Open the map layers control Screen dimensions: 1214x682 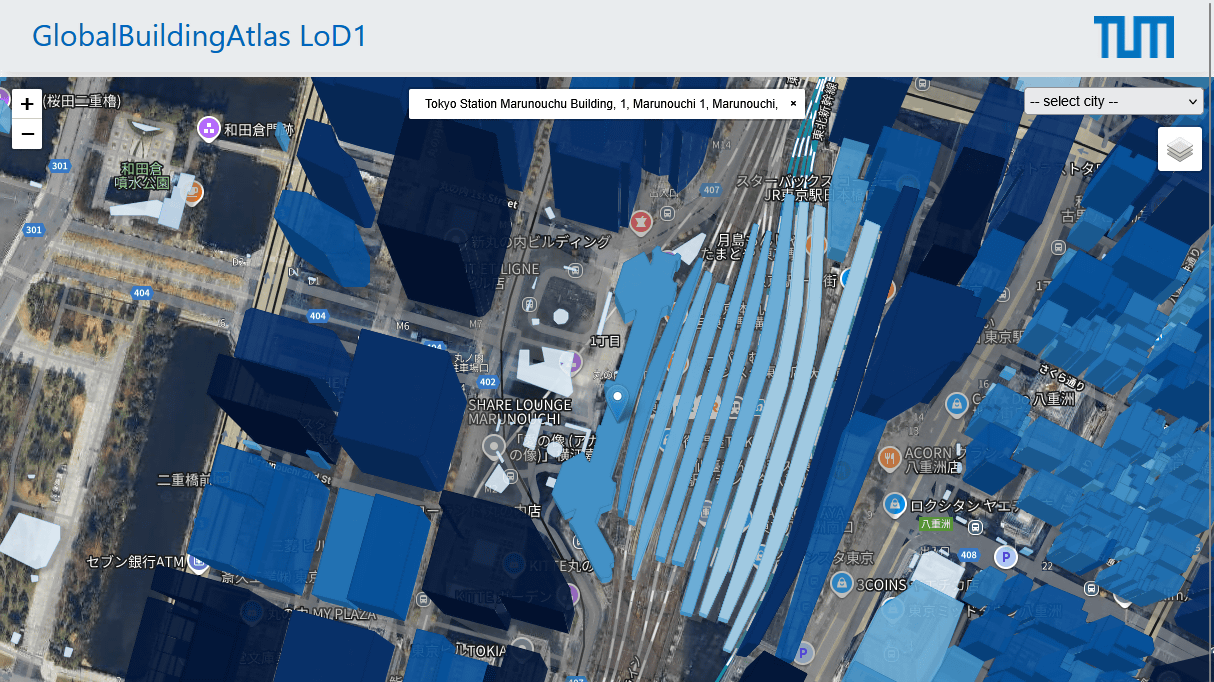coord(1180,149)
